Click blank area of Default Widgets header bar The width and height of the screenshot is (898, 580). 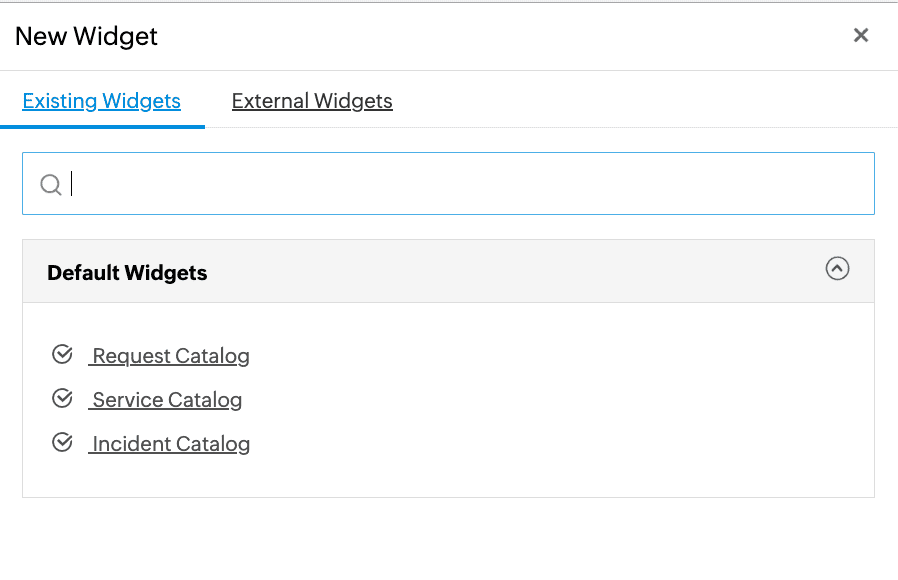pos(500,272)
